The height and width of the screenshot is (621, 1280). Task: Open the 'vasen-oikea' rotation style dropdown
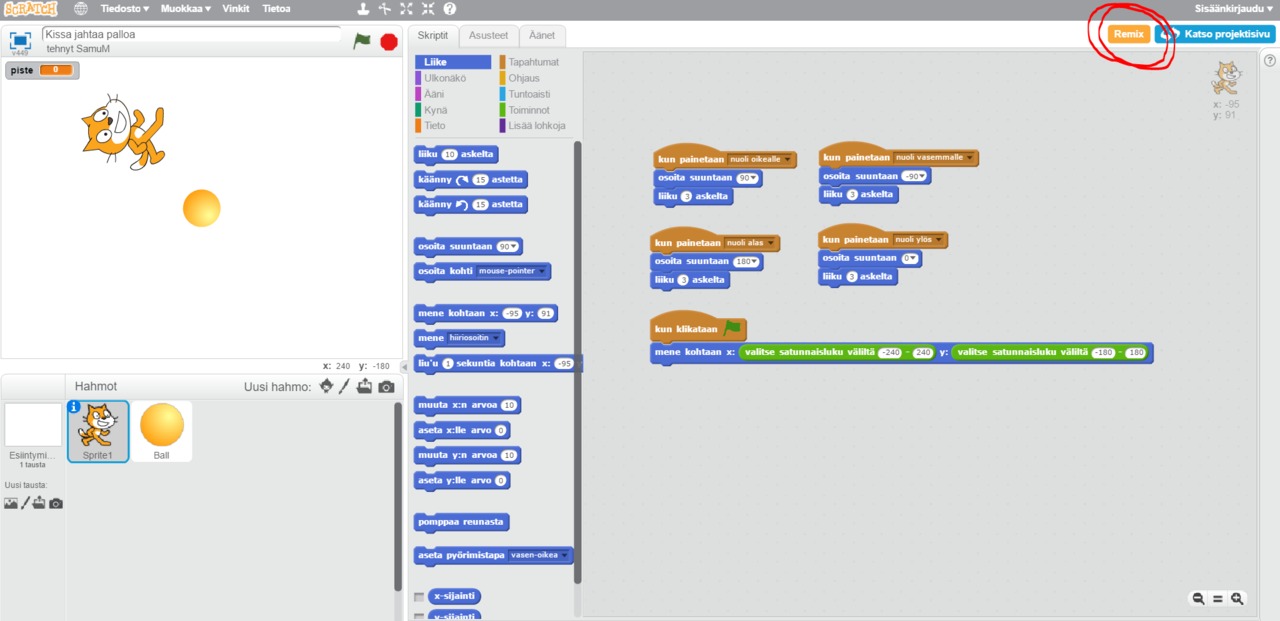pos(567,555)
